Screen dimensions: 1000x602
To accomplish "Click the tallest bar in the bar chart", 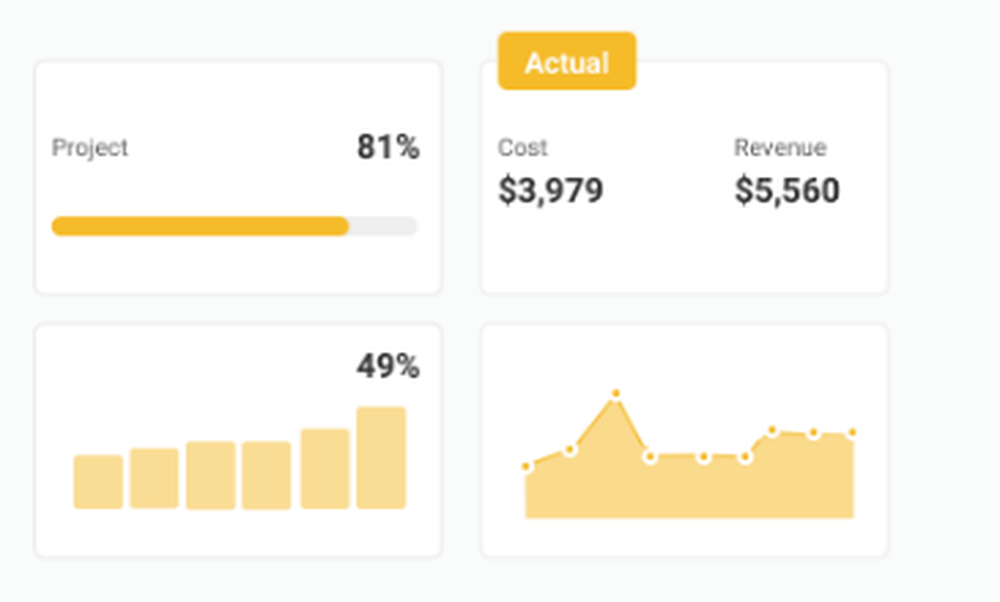I will click(x=381, y=458).
